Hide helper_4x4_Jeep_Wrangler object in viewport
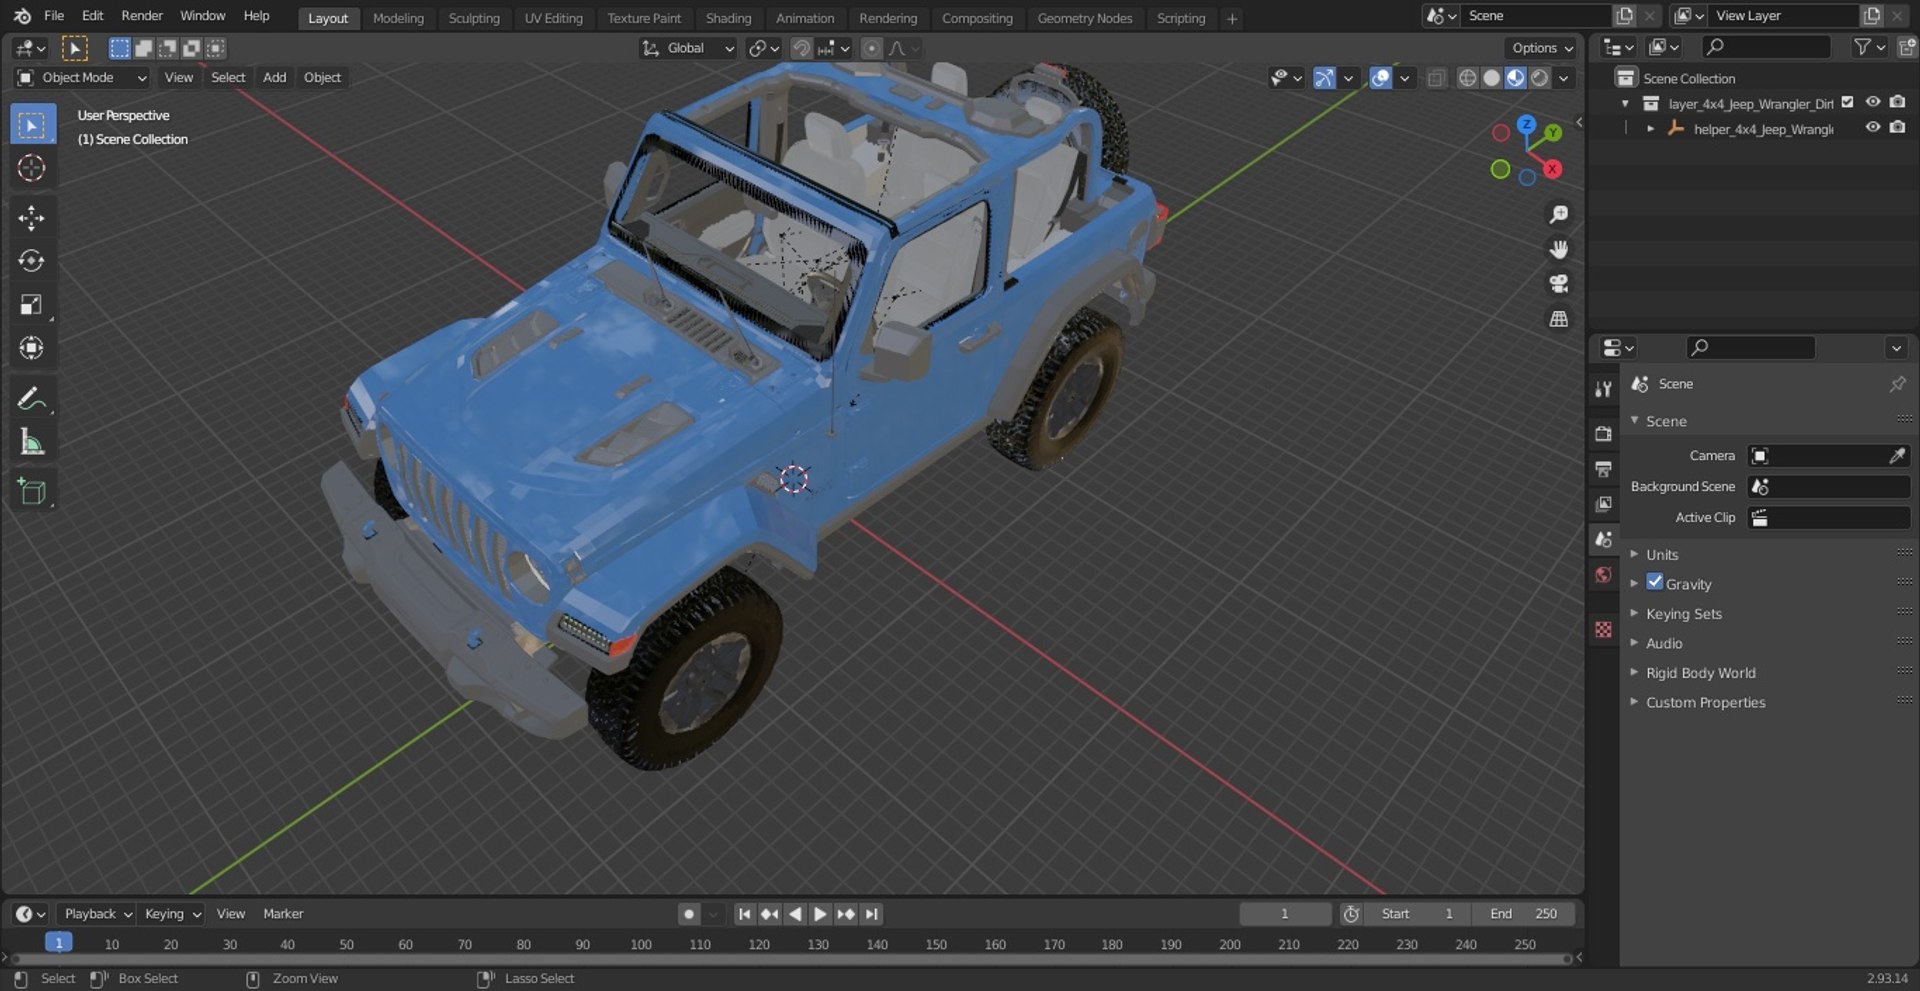Screen dimensions: 1920x991 (1873, 128)
